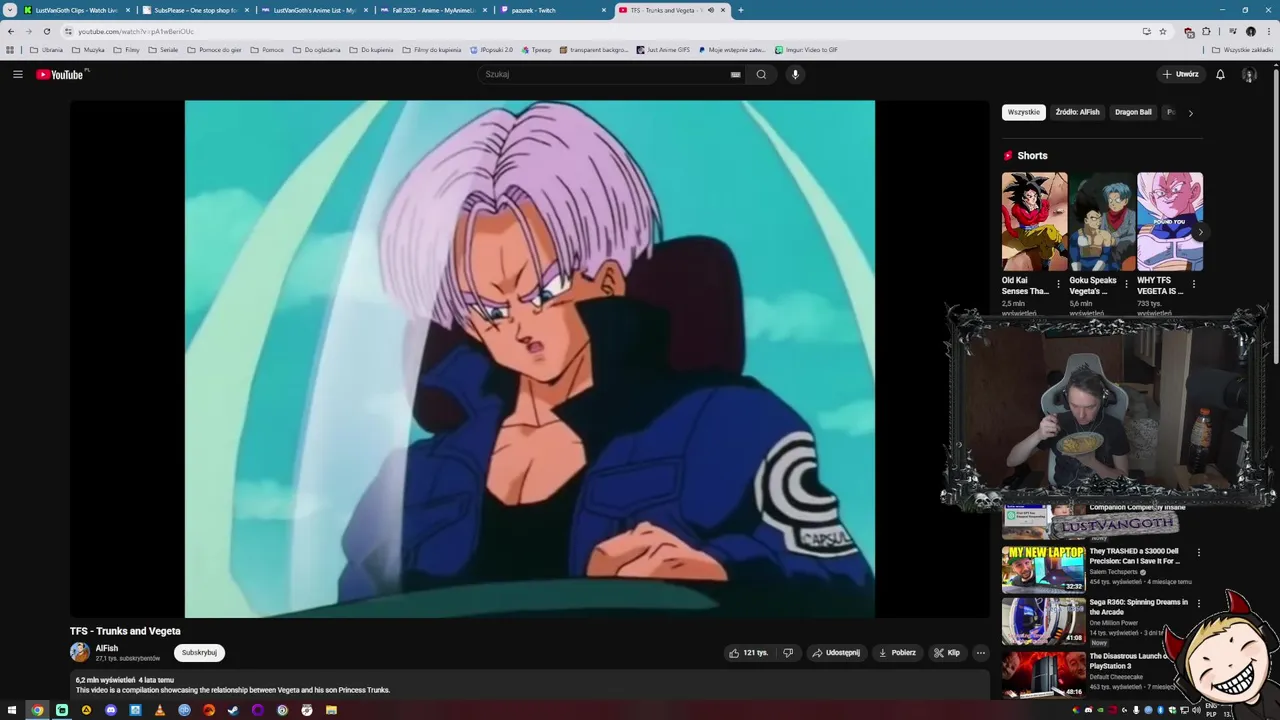This screenshot has width=1280, height=720.
Task: Open the Chrome profile avatar
Action: click(x=1250, y=31)
